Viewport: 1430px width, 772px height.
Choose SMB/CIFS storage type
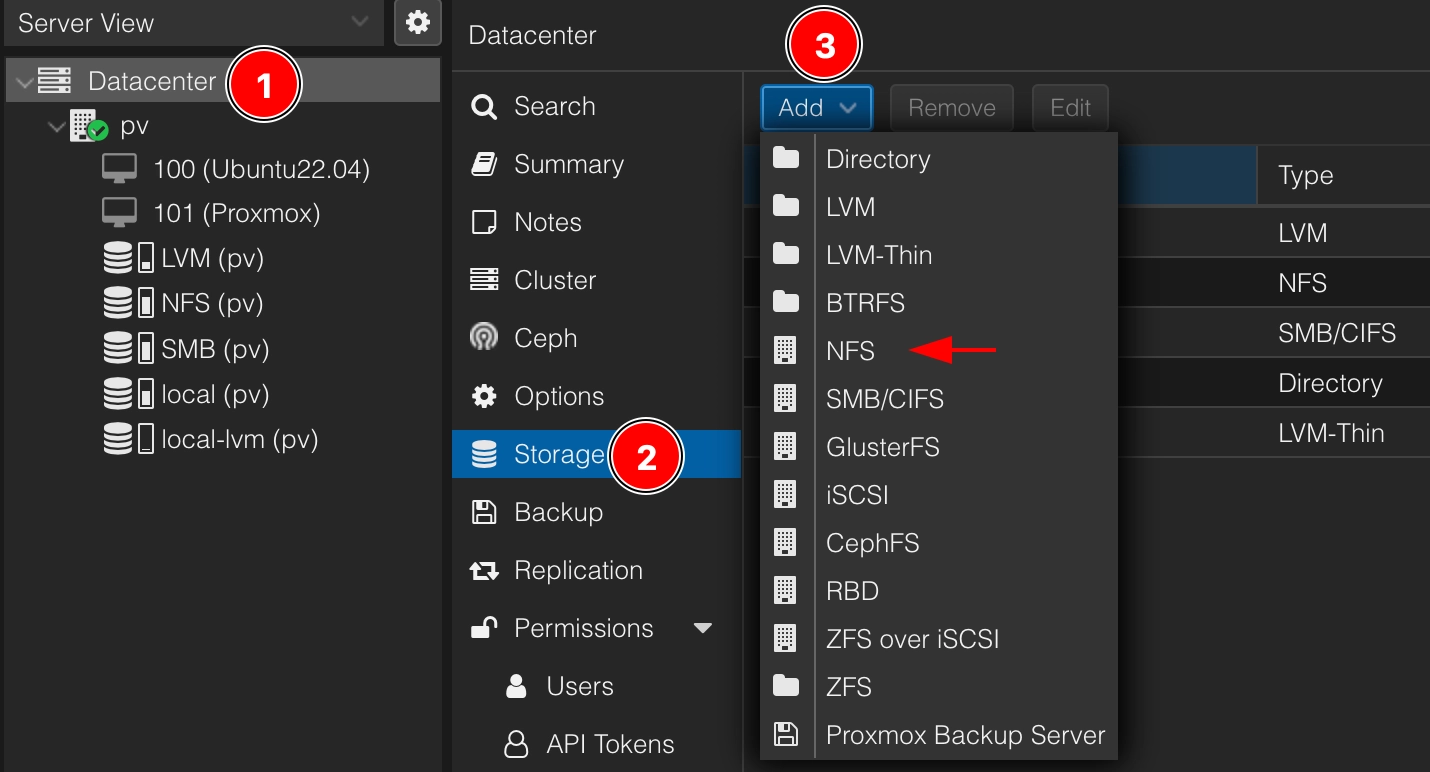click(884, 399)
